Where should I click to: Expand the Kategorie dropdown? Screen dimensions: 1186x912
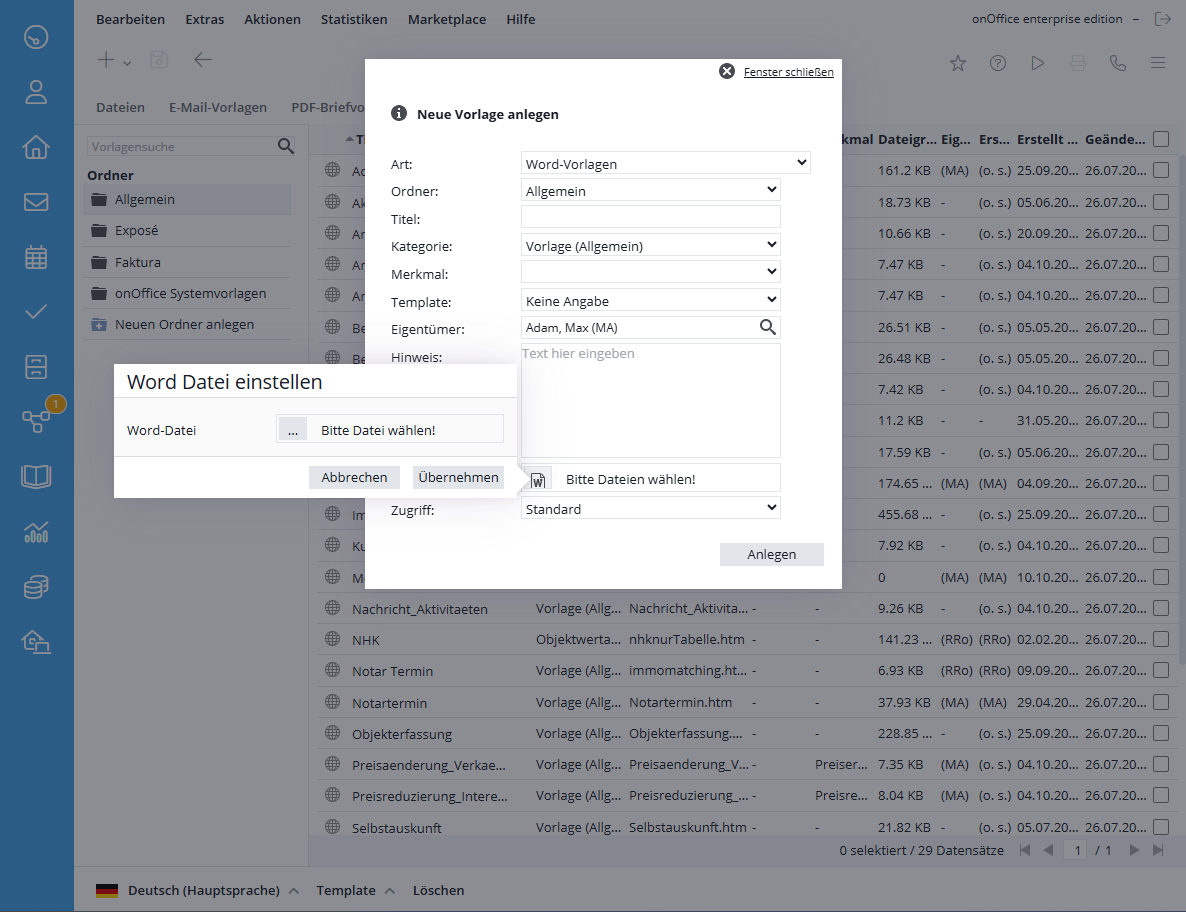coord(650,245)
